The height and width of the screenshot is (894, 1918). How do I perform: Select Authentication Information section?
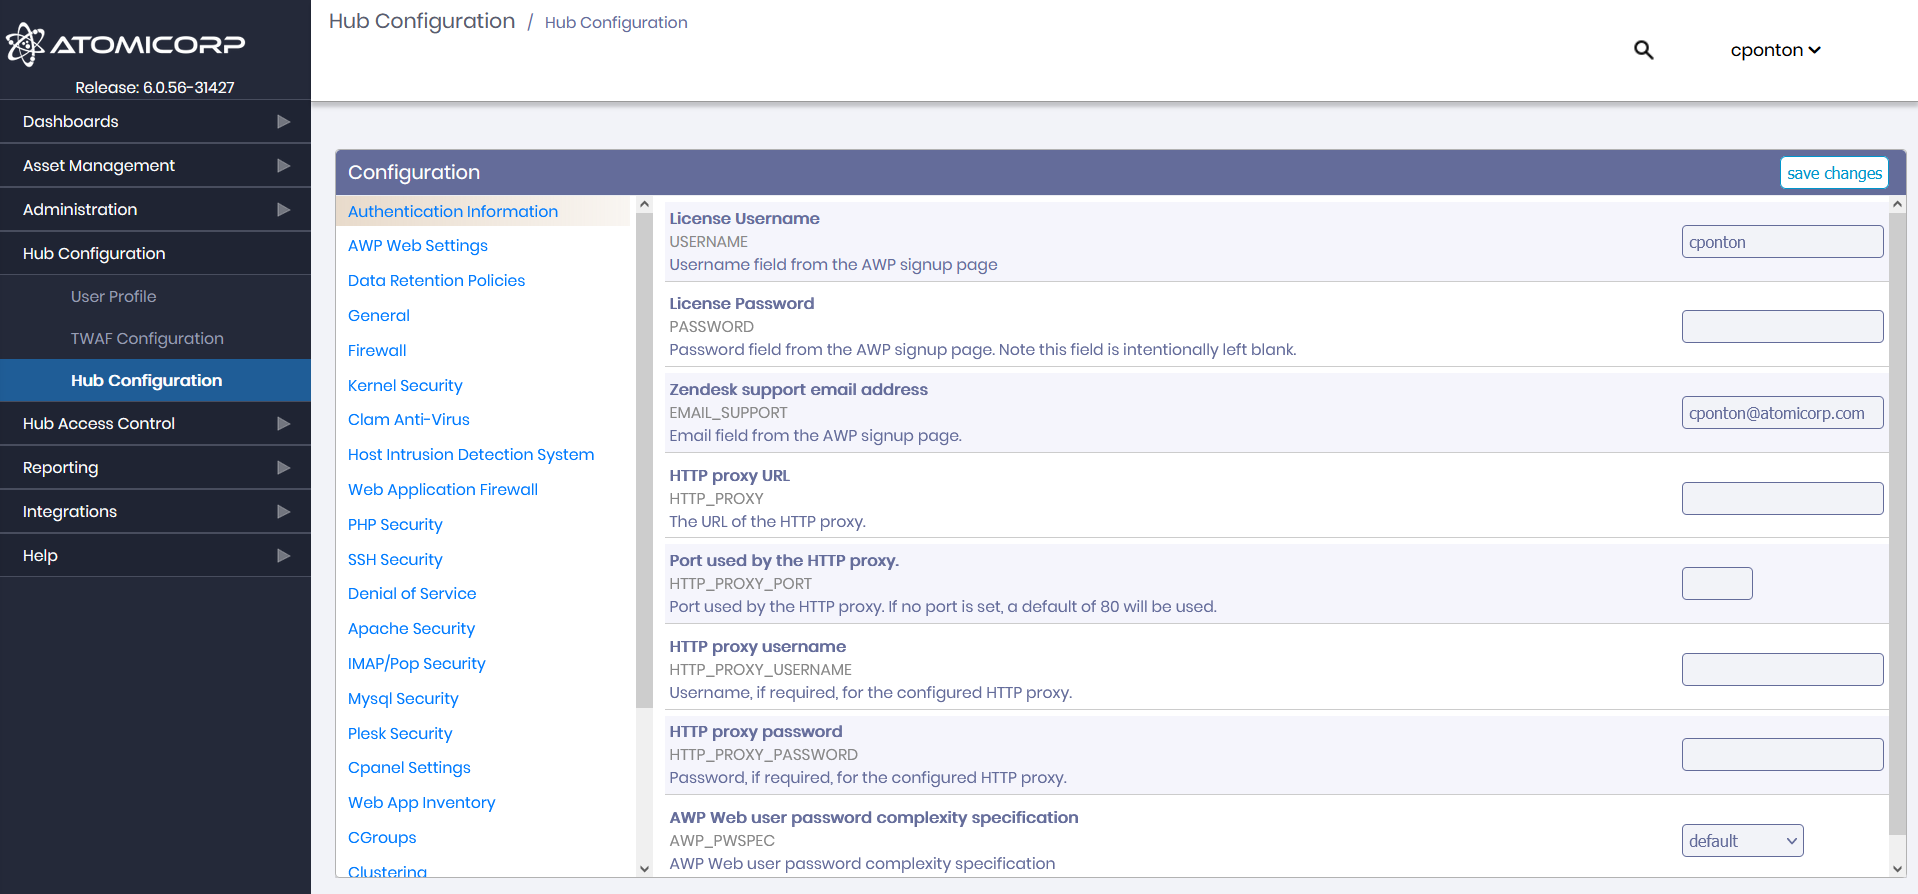453,212
